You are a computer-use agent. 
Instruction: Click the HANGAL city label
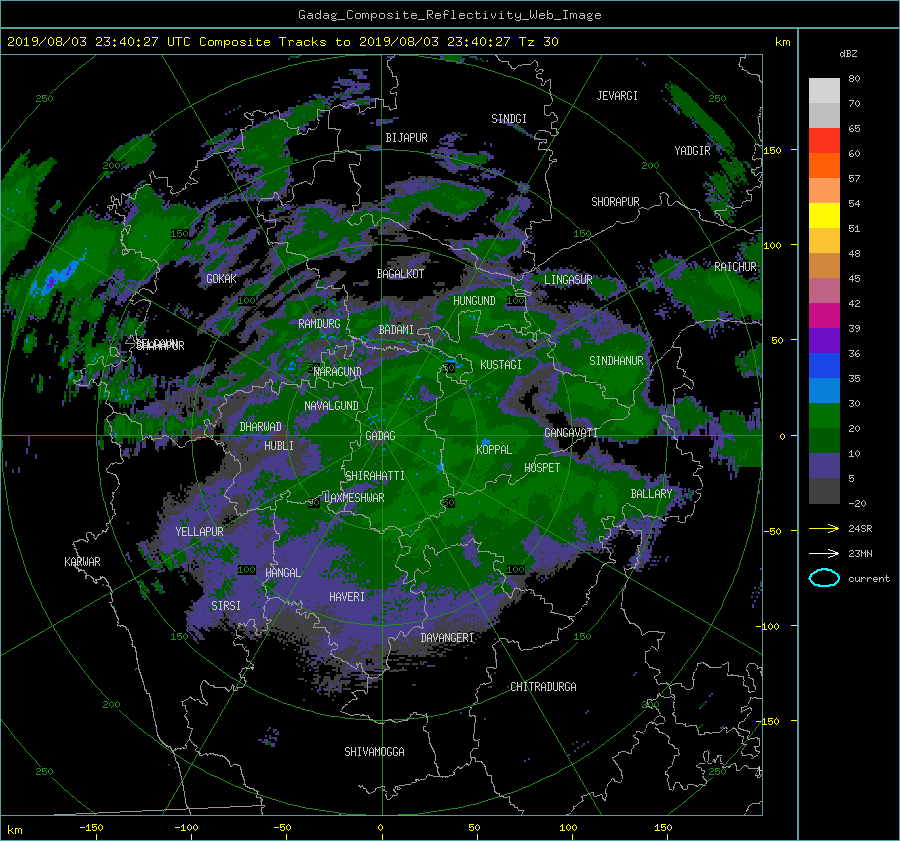(283, 573)
